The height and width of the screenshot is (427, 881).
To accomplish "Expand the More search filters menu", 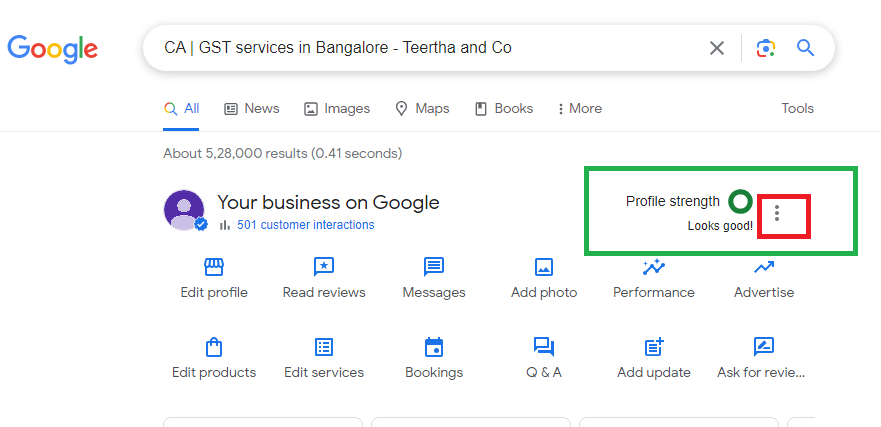I will coord(580,108).
